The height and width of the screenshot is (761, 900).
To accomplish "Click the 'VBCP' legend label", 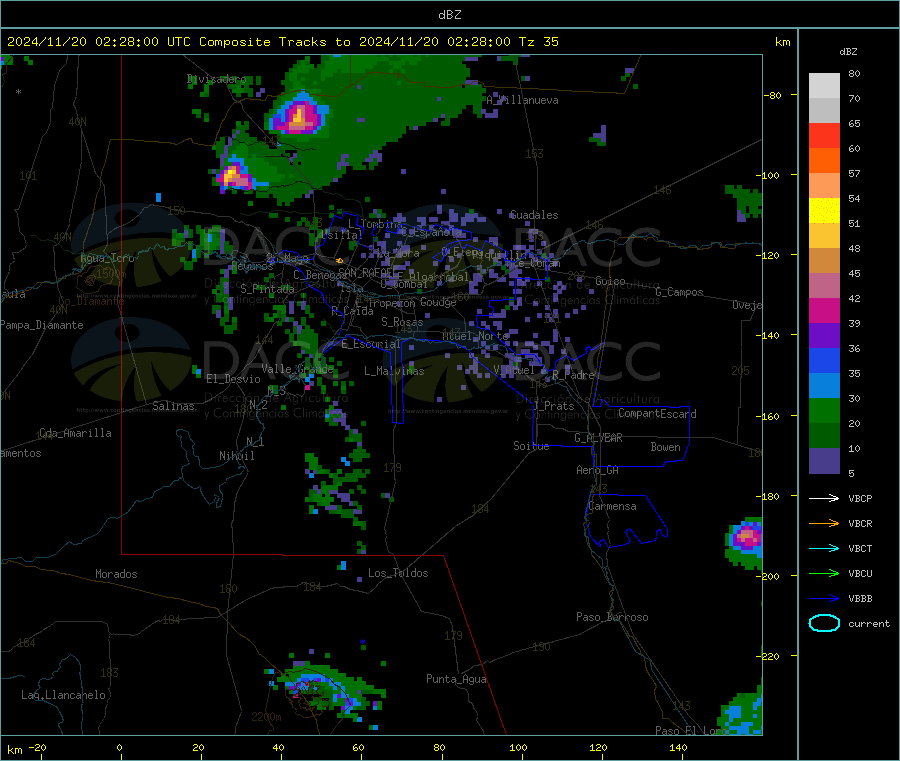I will (860, 498).
